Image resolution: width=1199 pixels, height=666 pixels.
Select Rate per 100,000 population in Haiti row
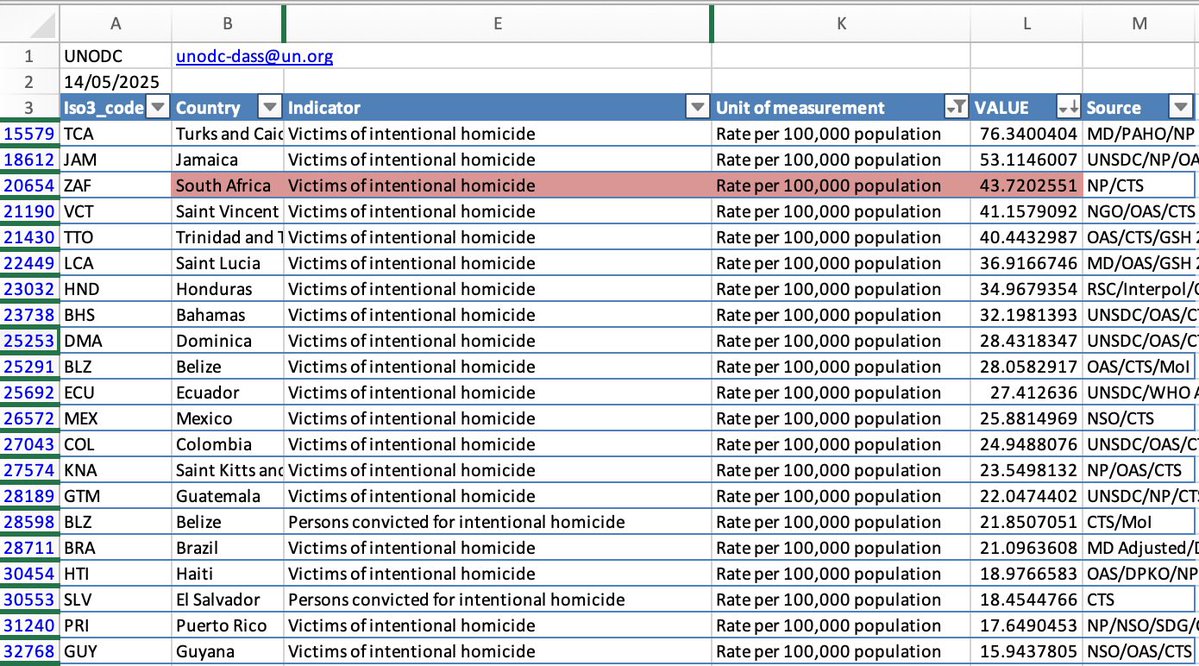pyautogui.click(x=841, y=573)
